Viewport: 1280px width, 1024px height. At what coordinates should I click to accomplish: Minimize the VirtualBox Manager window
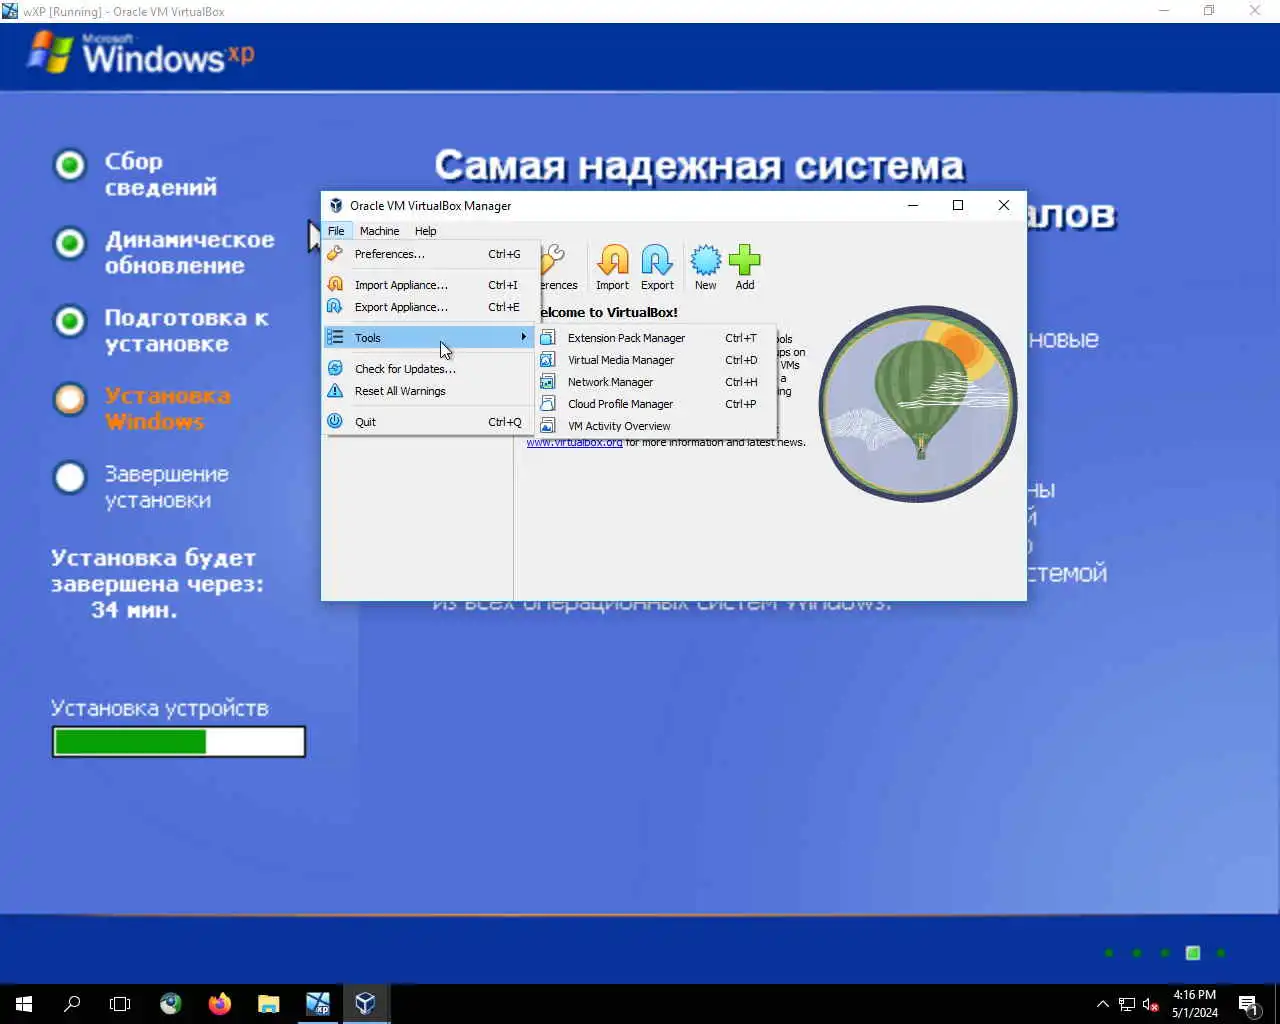912,205
